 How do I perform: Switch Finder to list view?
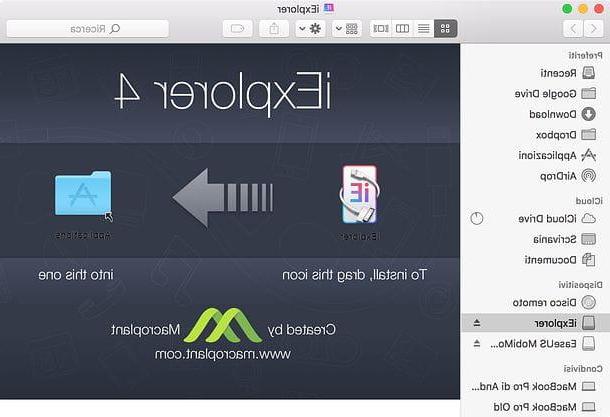pos(424,28)
